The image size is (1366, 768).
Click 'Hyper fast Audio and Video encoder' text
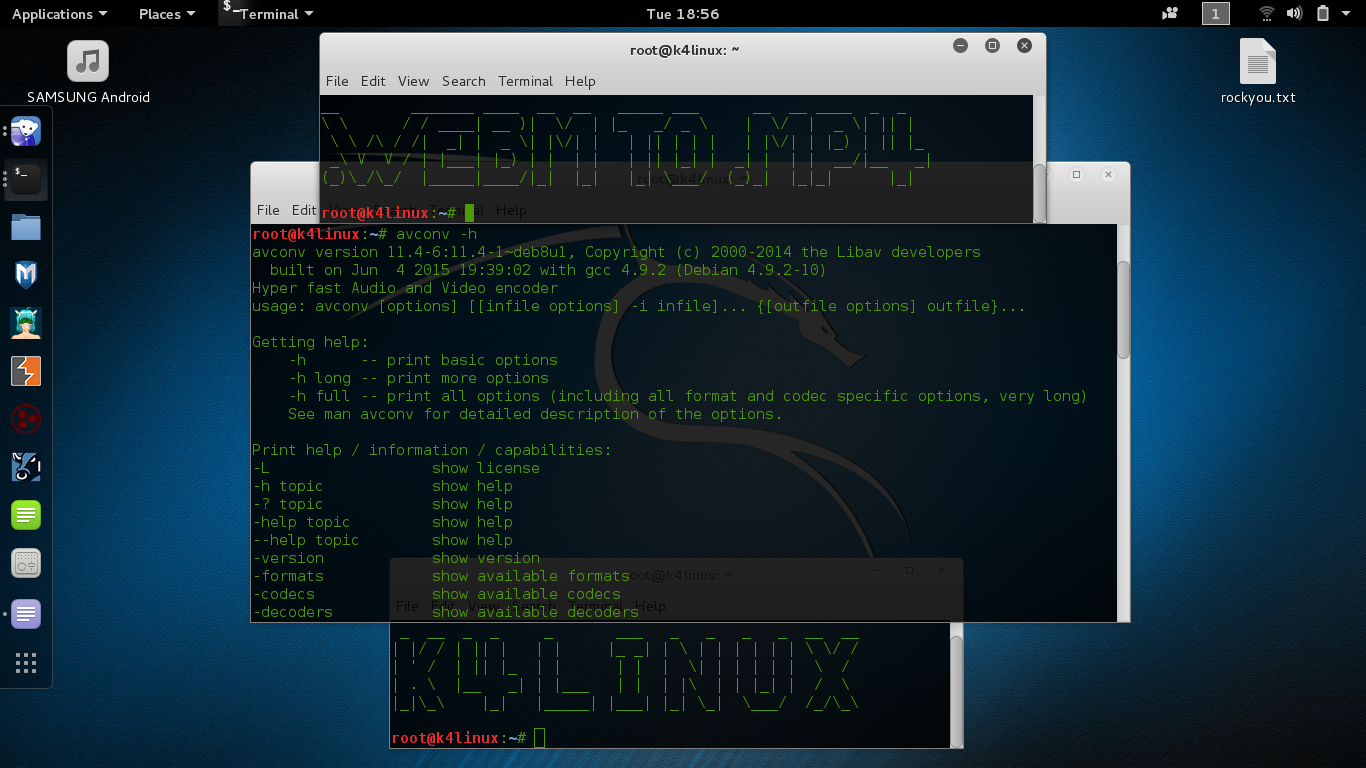405,288
